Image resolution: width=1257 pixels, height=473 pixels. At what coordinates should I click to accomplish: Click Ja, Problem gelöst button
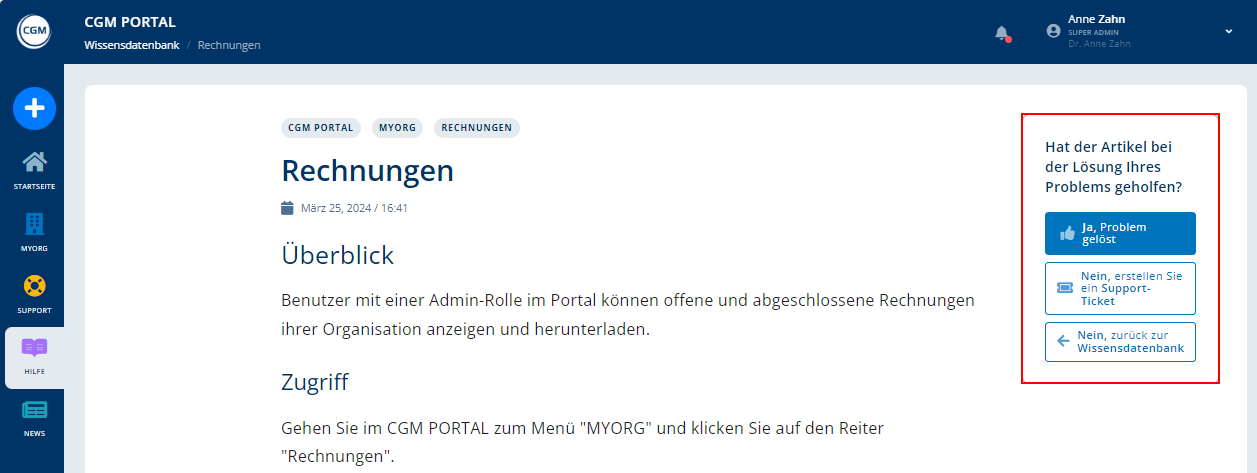pos(1120,233)
